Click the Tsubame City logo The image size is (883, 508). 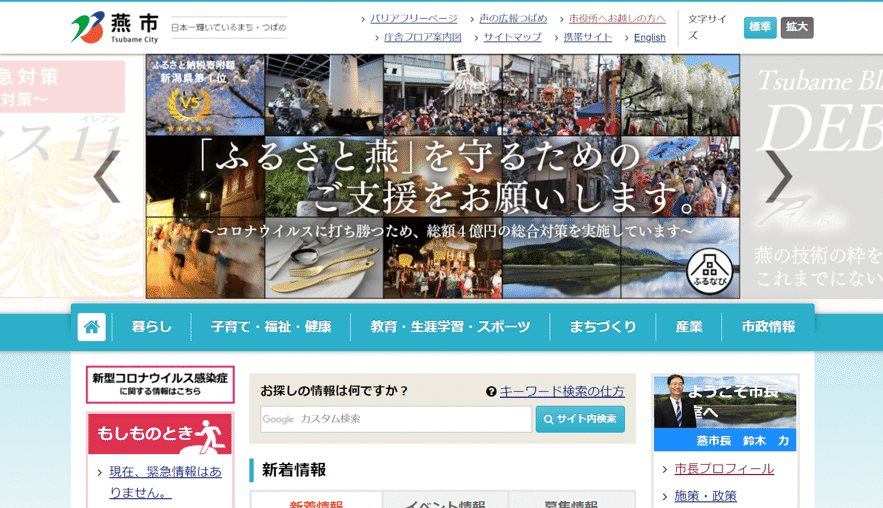116,27
